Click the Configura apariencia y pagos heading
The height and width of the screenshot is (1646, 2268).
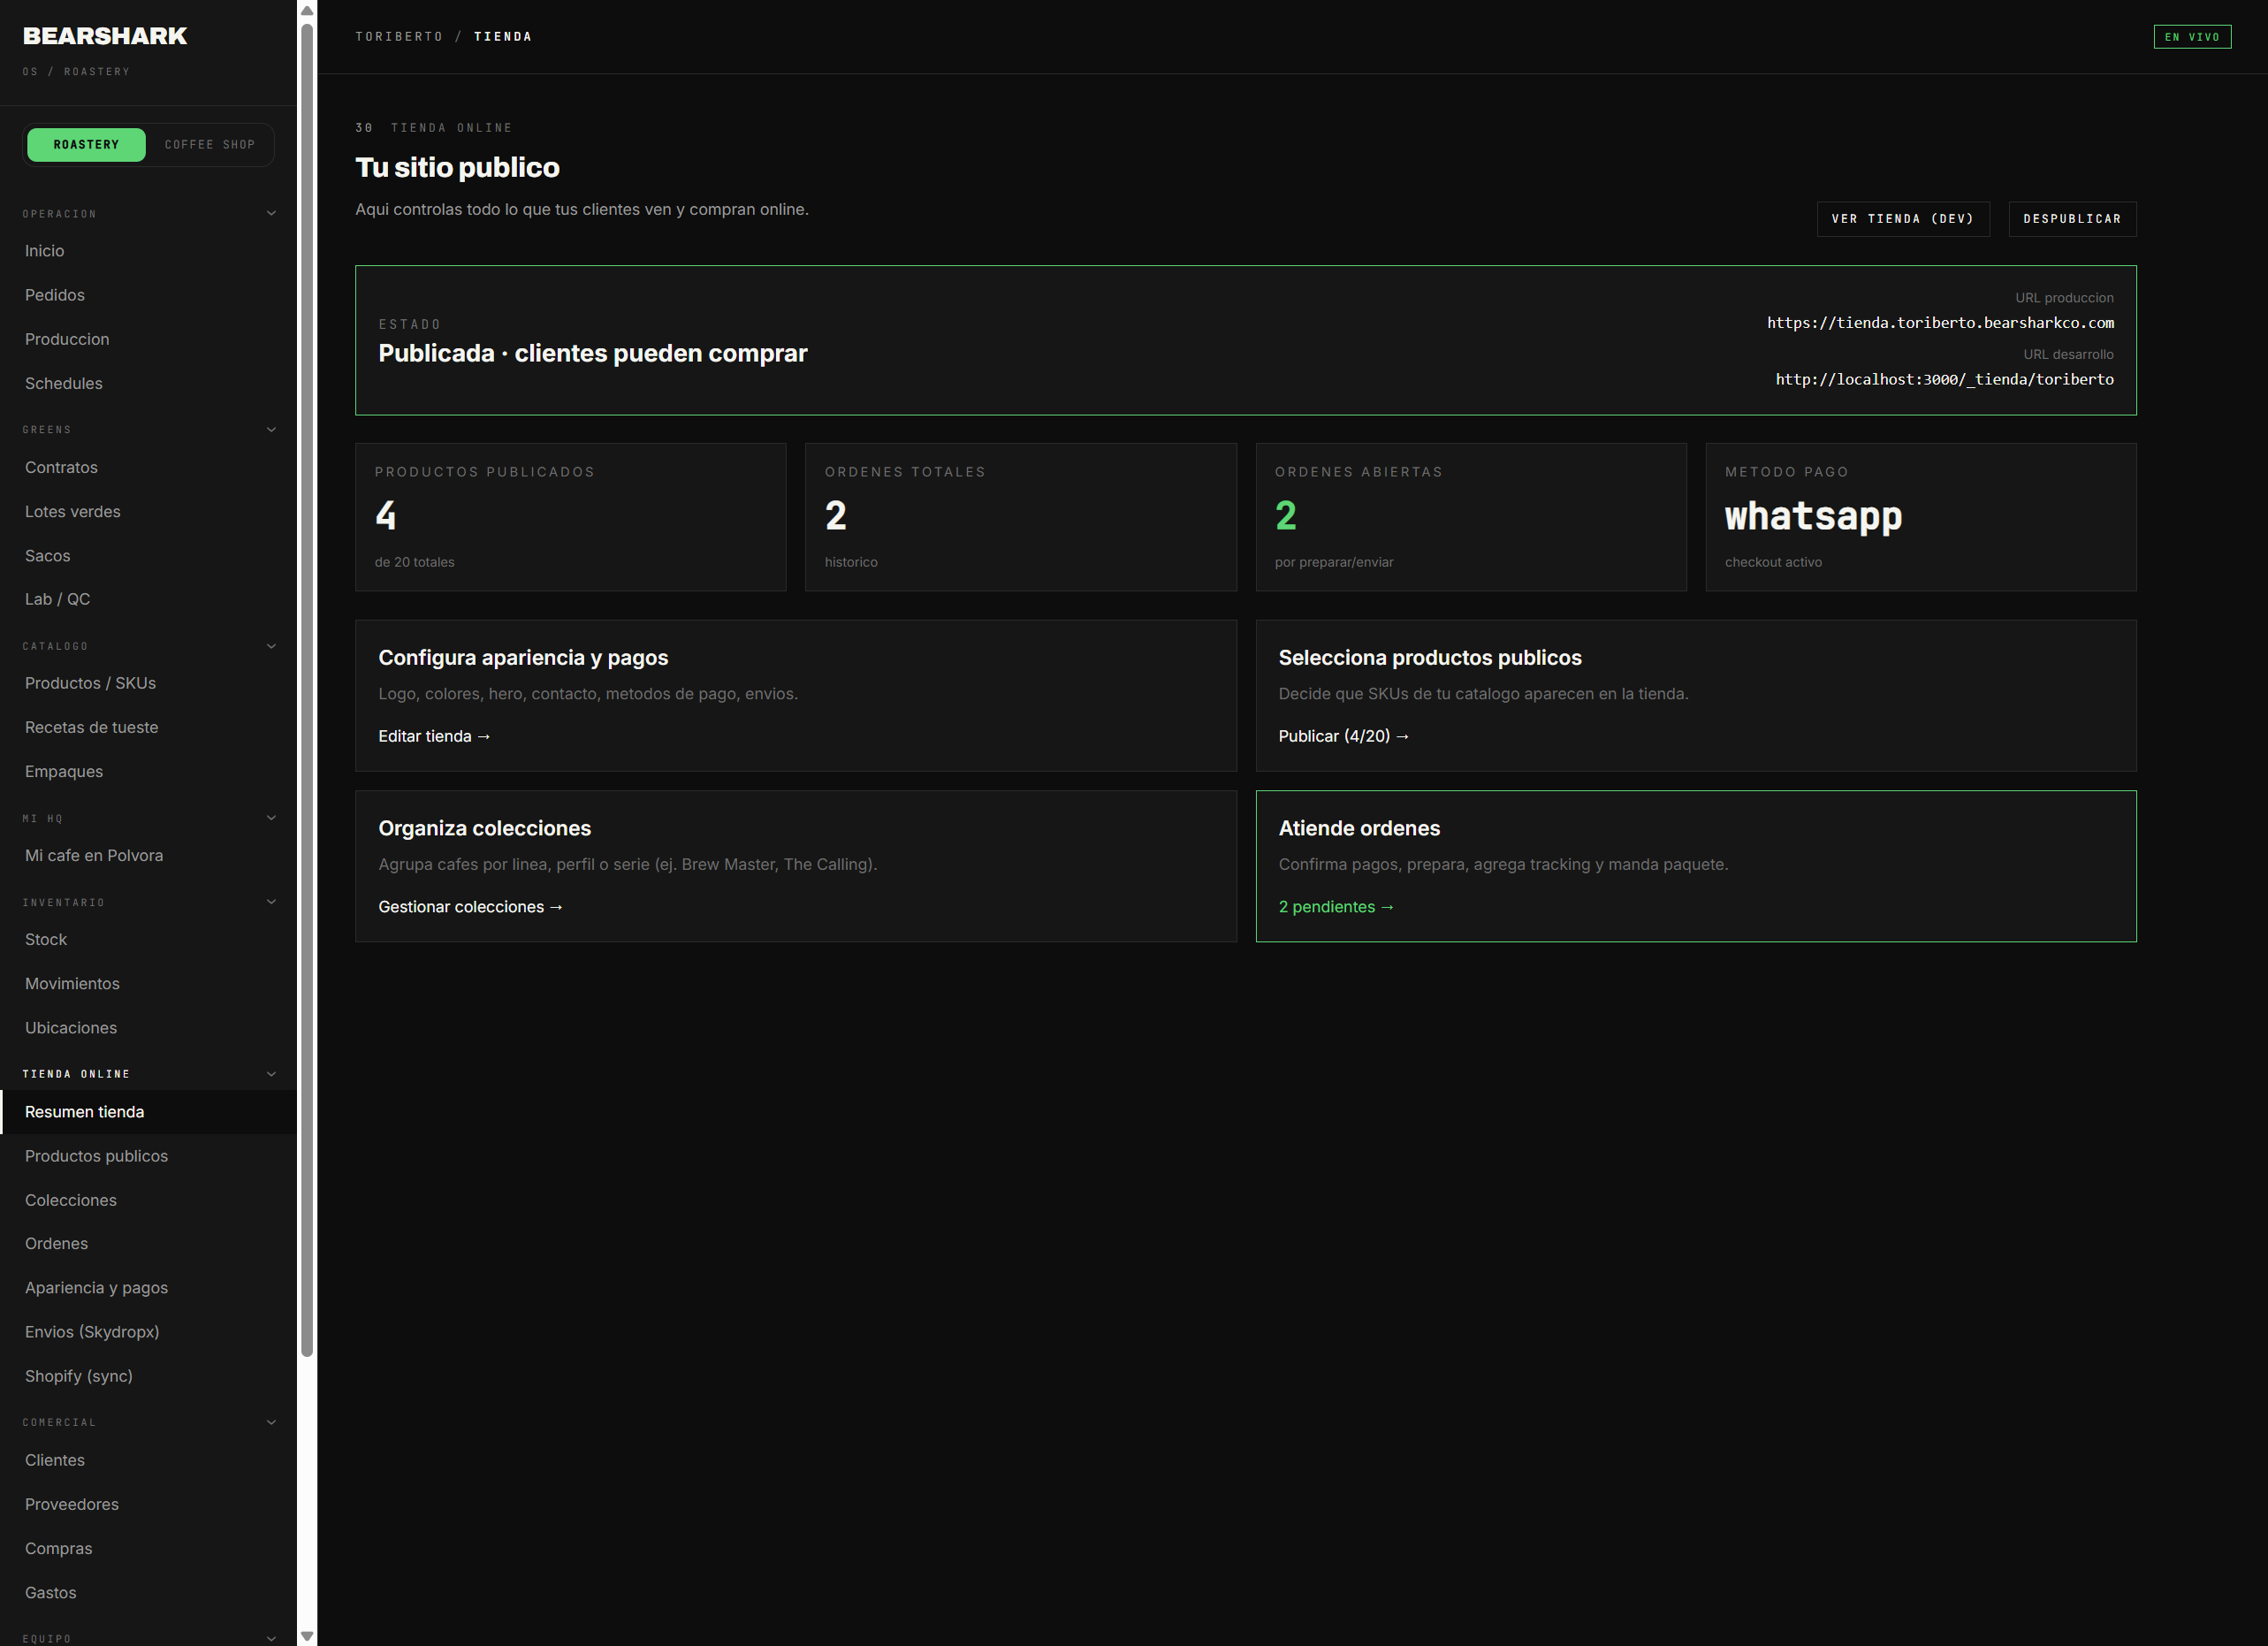pos(523,658)
